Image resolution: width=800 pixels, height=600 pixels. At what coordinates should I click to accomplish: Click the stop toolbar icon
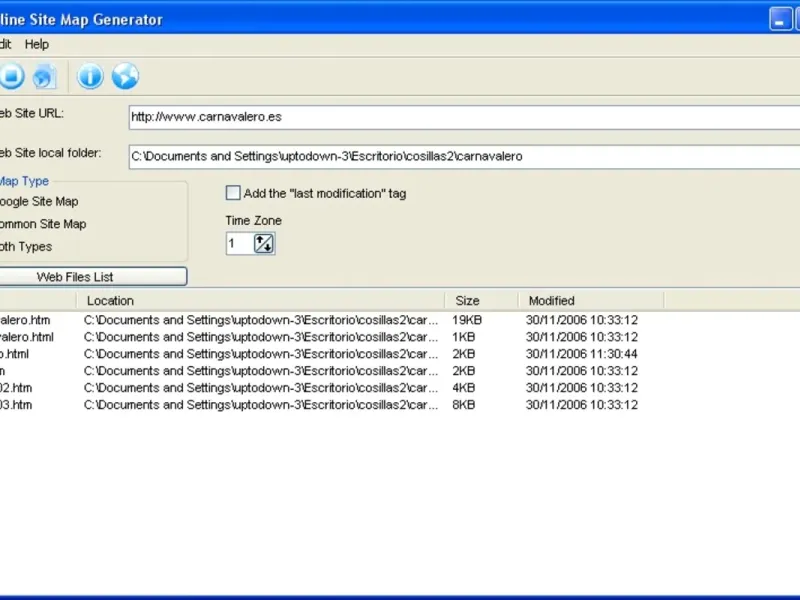(x=11, y=76)
